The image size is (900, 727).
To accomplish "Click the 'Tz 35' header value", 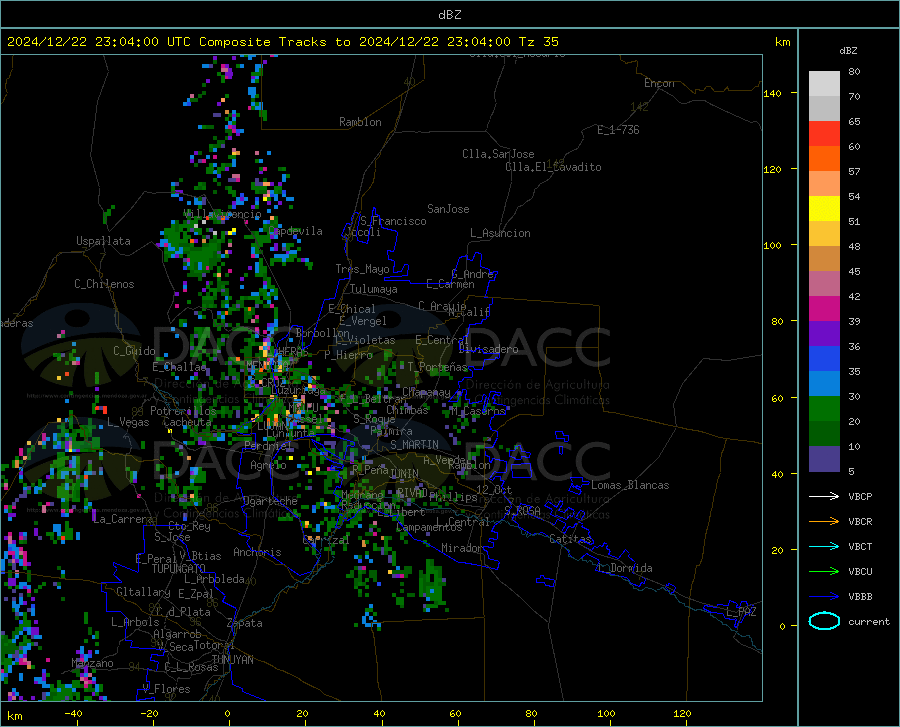I will pyautogui.click(x=538, y=42).
